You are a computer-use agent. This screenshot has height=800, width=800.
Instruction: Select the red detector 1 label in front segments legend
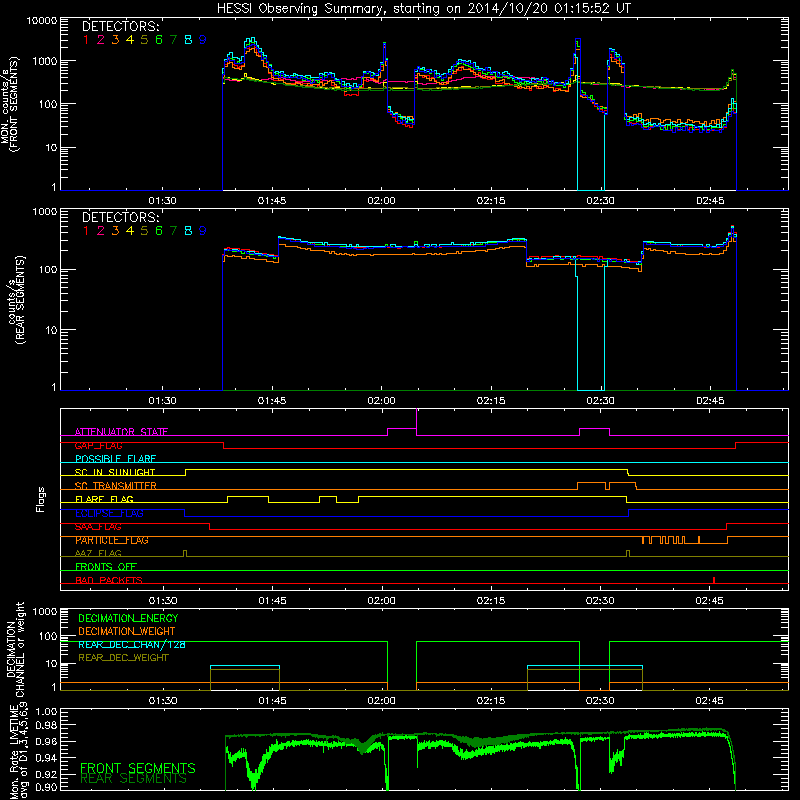(x=86, y=40)
